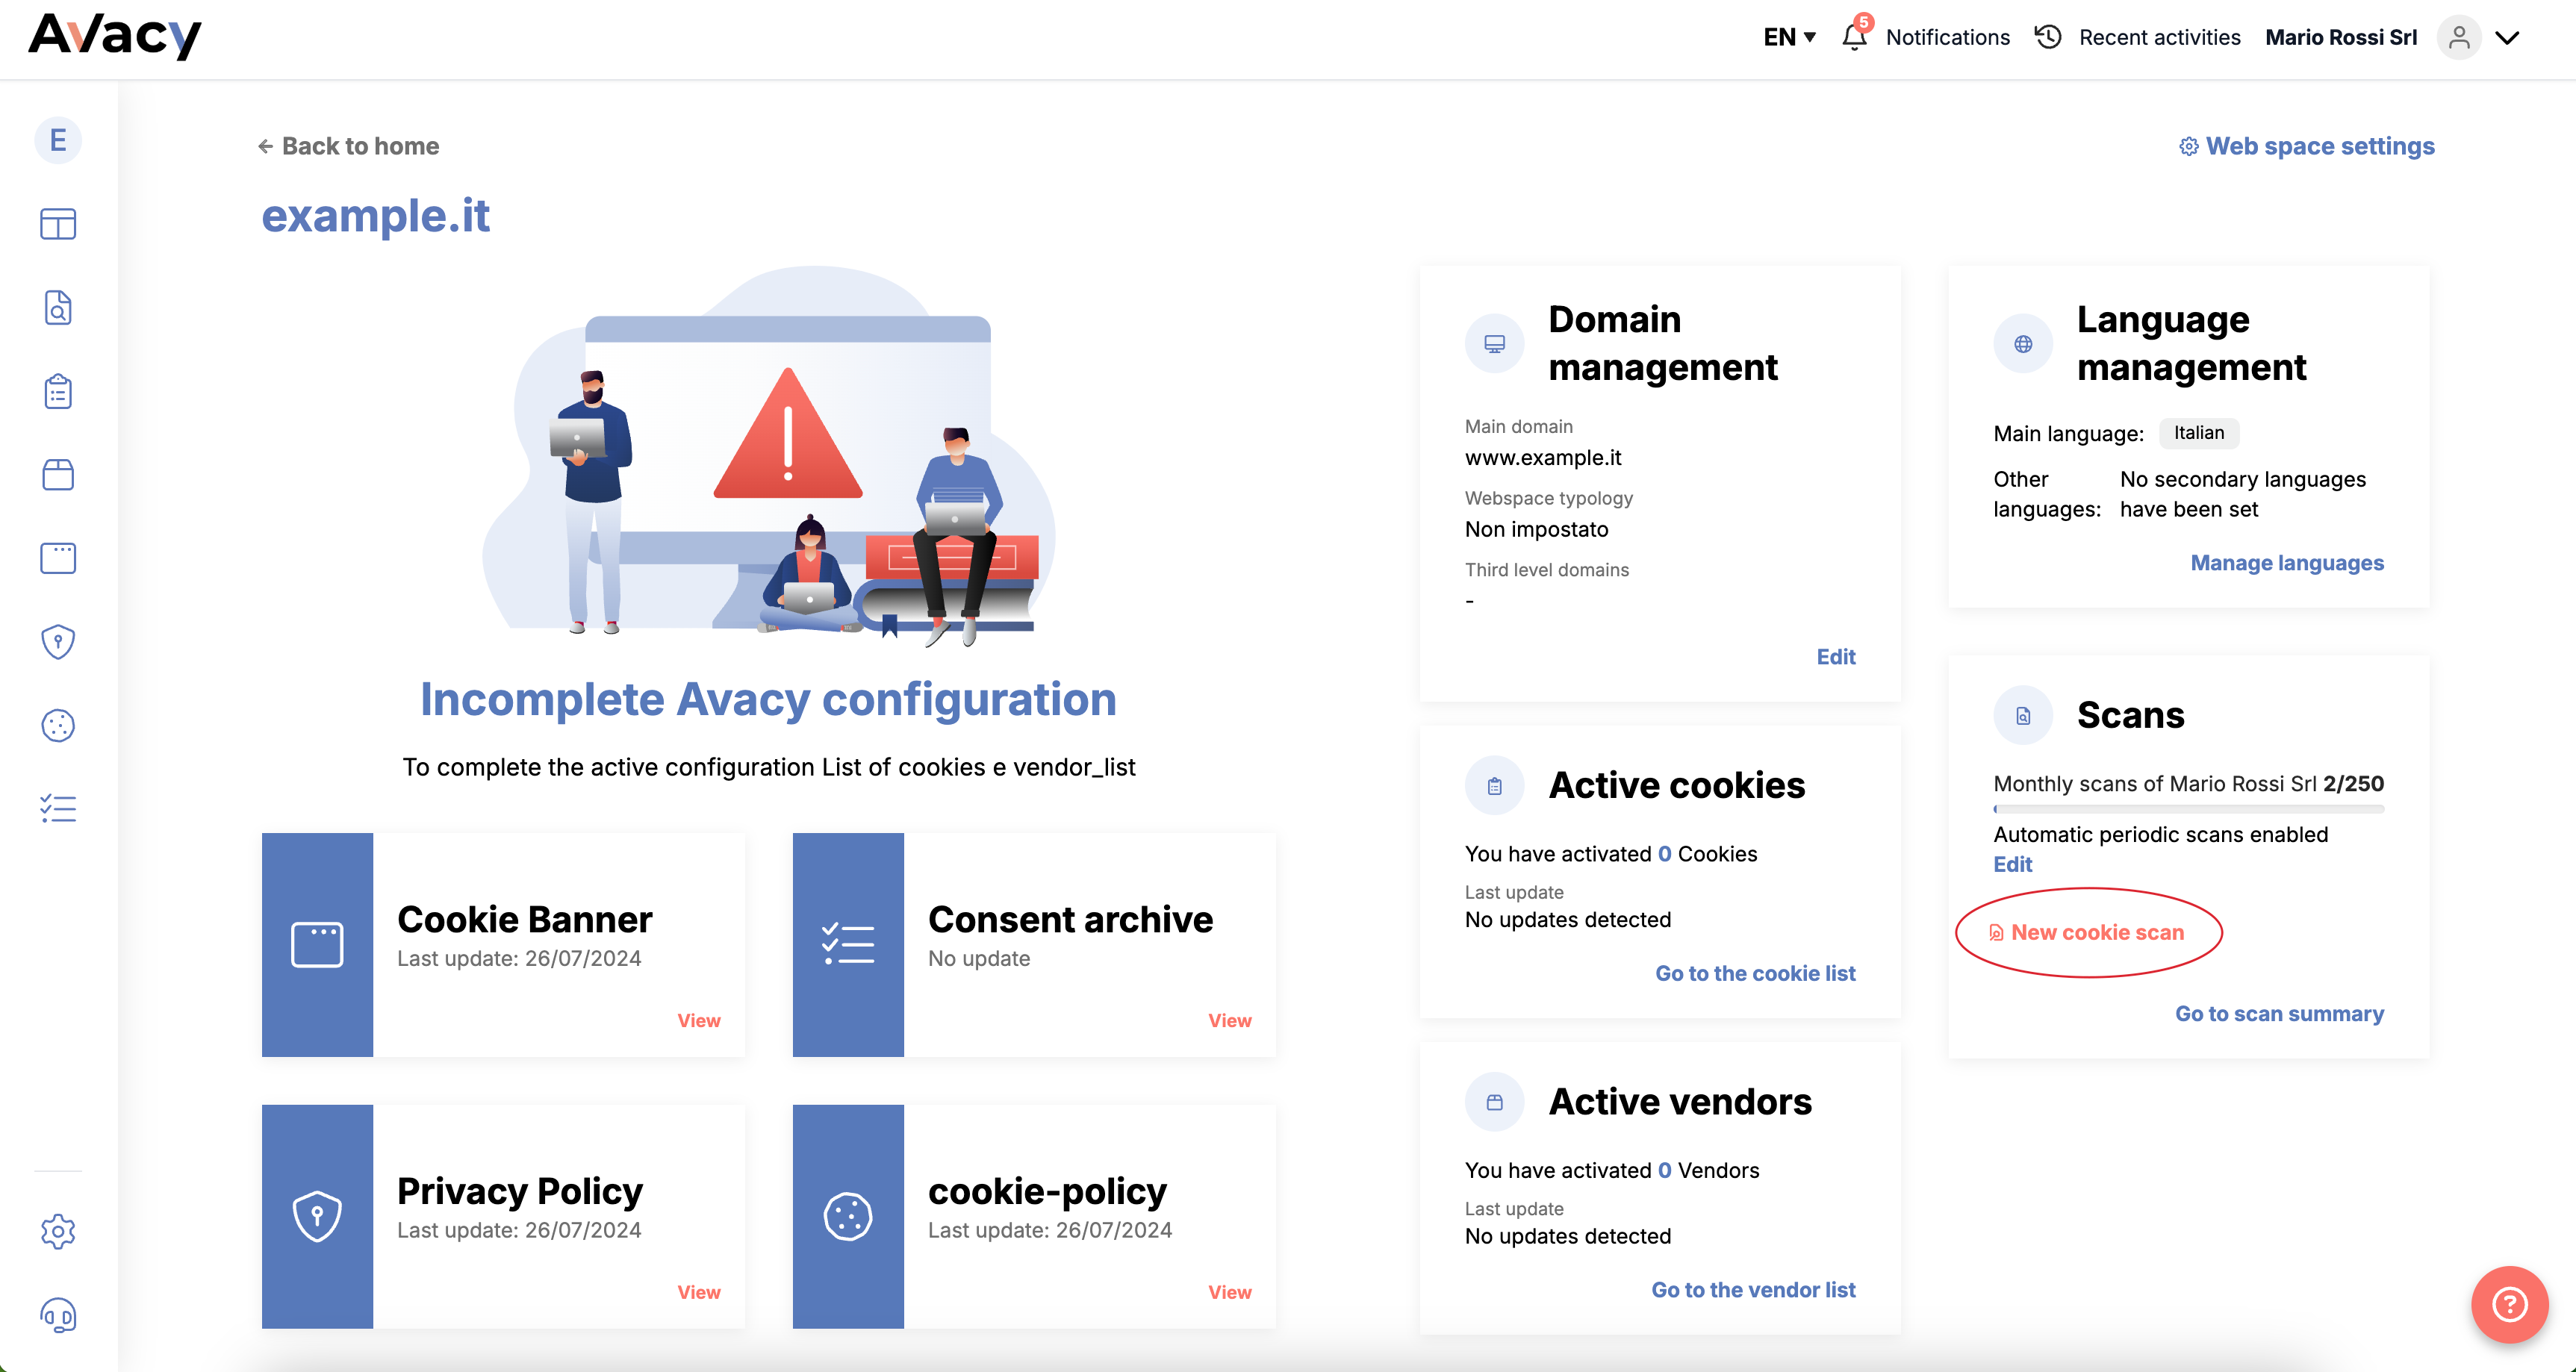Go to the cookie list
The height and width of the screenshot is (1372, 2576).
pos(1755,973)
